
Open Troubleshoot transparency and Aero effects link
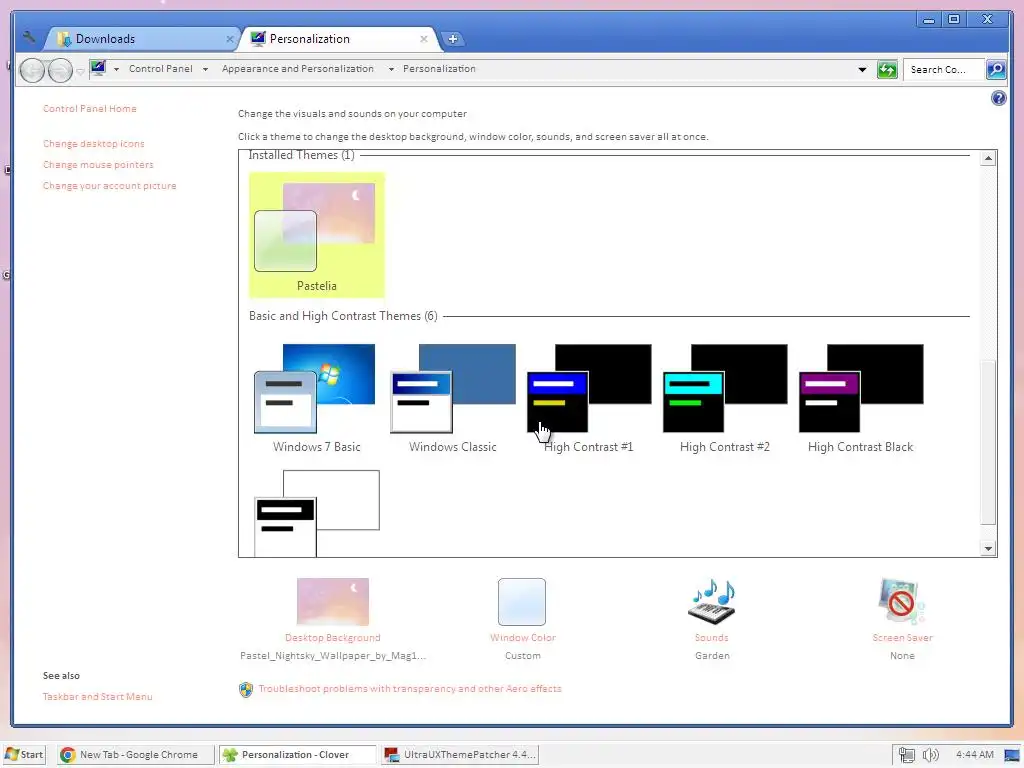click(x=409, y=688)
